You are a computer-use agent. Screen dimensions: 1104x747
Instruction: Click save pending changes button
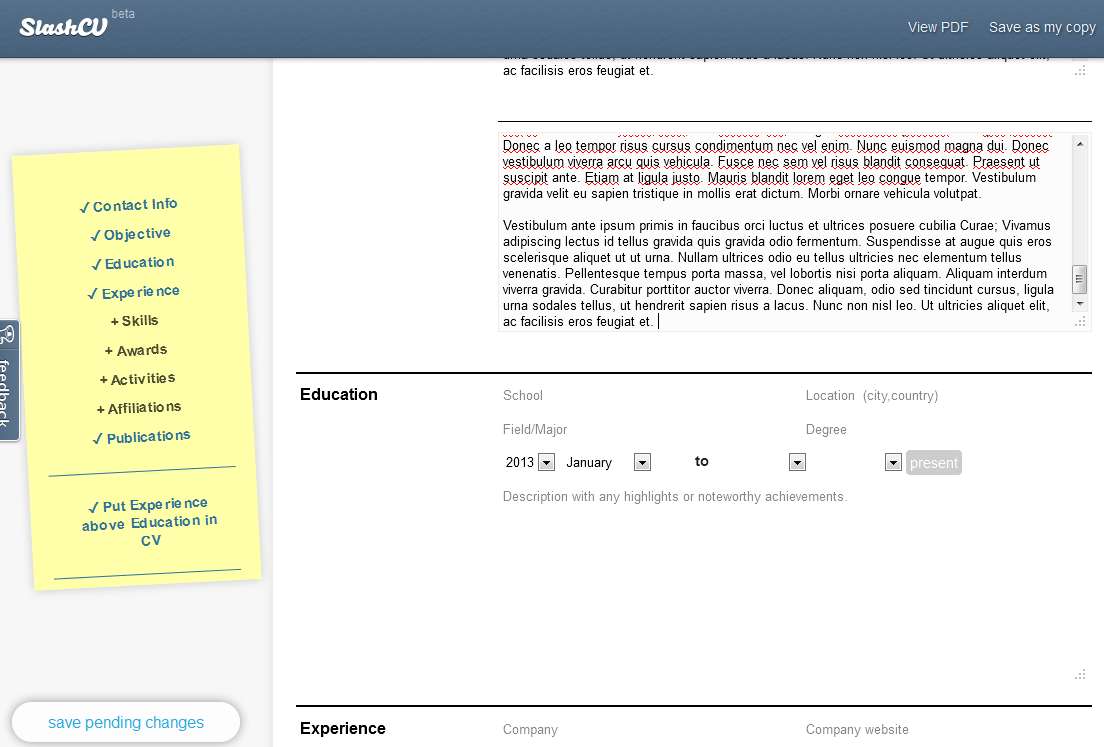[x=126, y=722]
